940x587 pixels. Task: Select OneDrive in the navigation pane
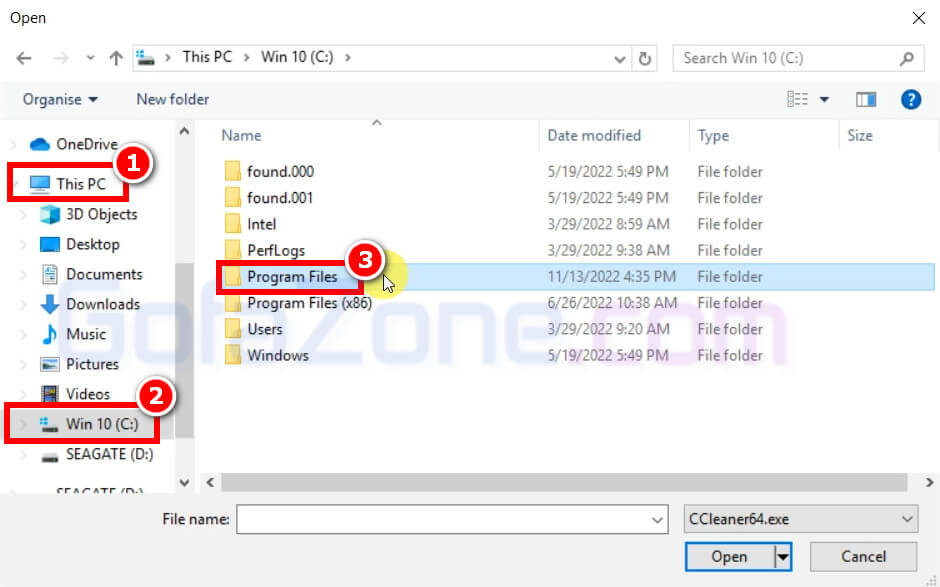(86, 144)
